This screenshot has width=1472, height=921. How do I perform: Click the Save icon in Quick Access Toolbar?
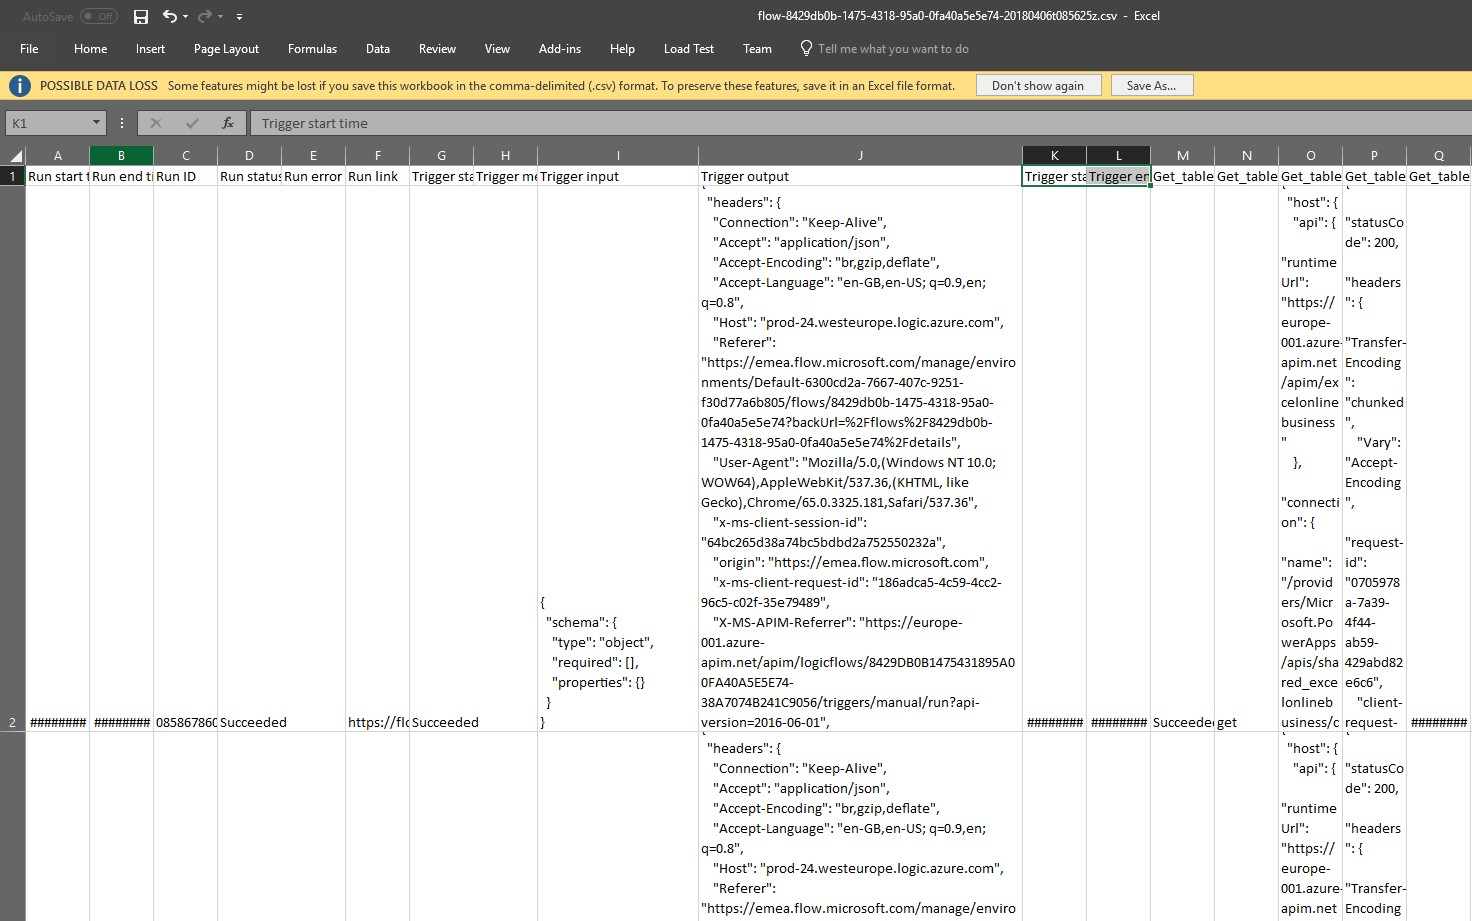[x=141, y=16]
